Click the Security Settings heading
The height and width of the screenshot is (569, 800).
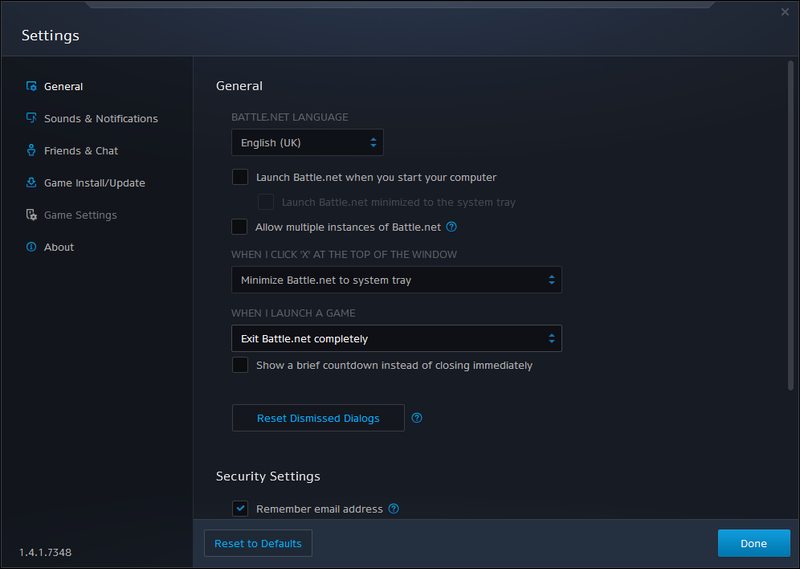tap(268, 476)
